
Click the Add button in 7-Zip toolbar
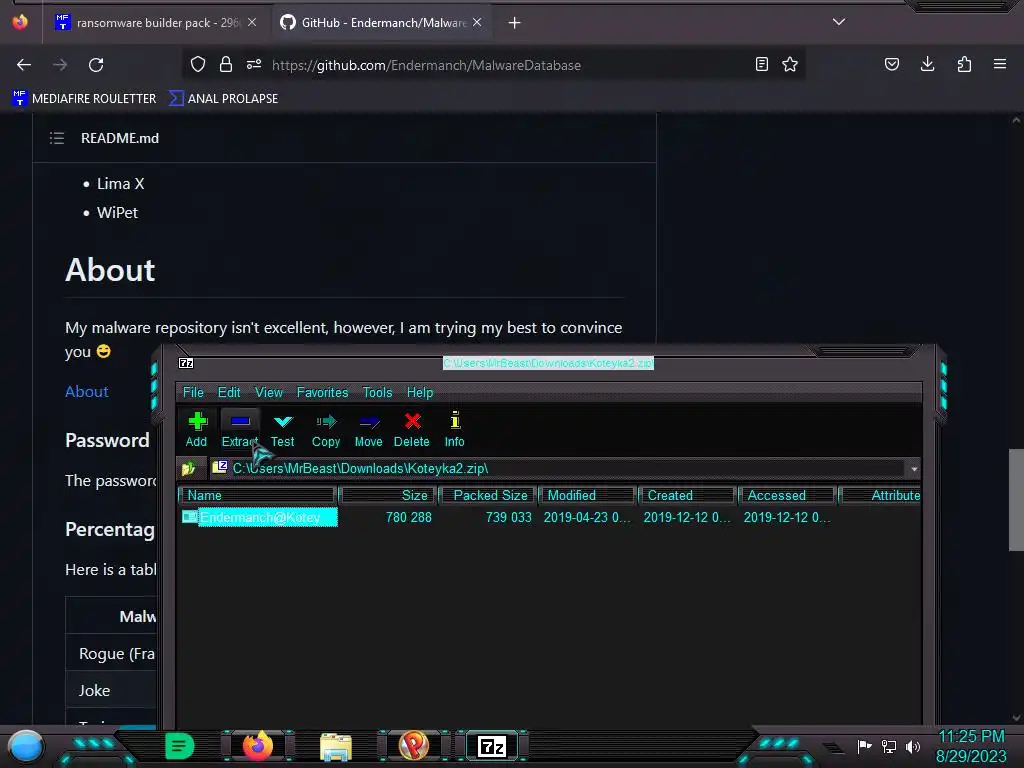pos(197,429)
